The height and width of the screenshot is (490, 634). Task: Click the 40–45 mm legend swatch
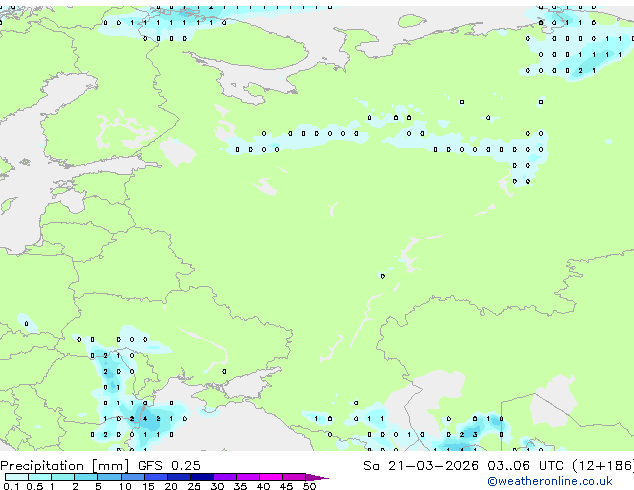271,477
